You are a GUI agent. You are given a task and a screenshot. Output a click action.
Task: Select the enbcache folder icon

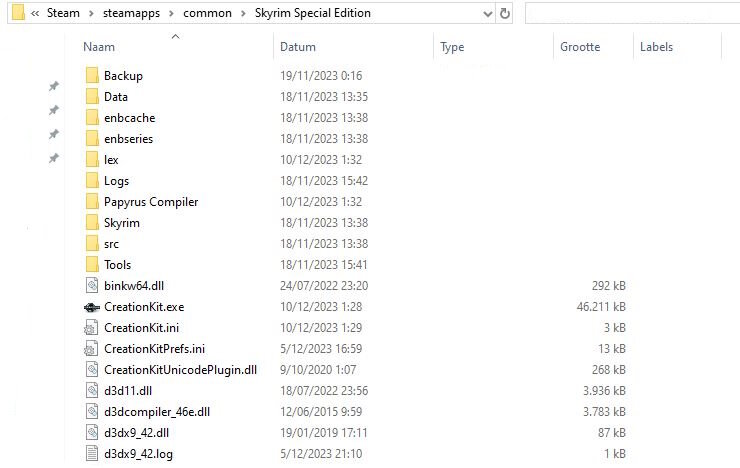92,117
